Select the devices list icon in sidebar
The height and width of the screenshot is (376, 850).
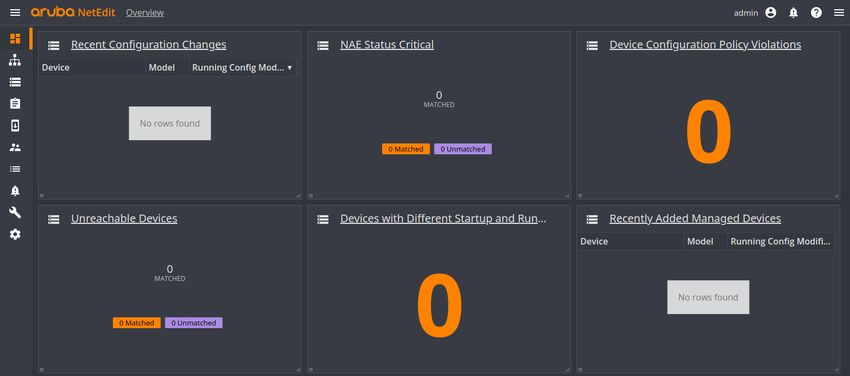click(x=15, y=82)
